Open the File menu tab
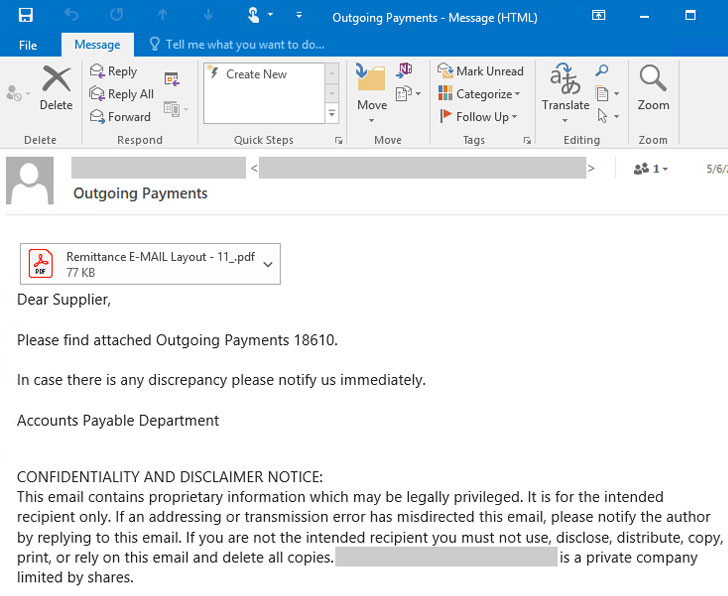The height and width of the screenshot is (596, 728). point(28,45)
